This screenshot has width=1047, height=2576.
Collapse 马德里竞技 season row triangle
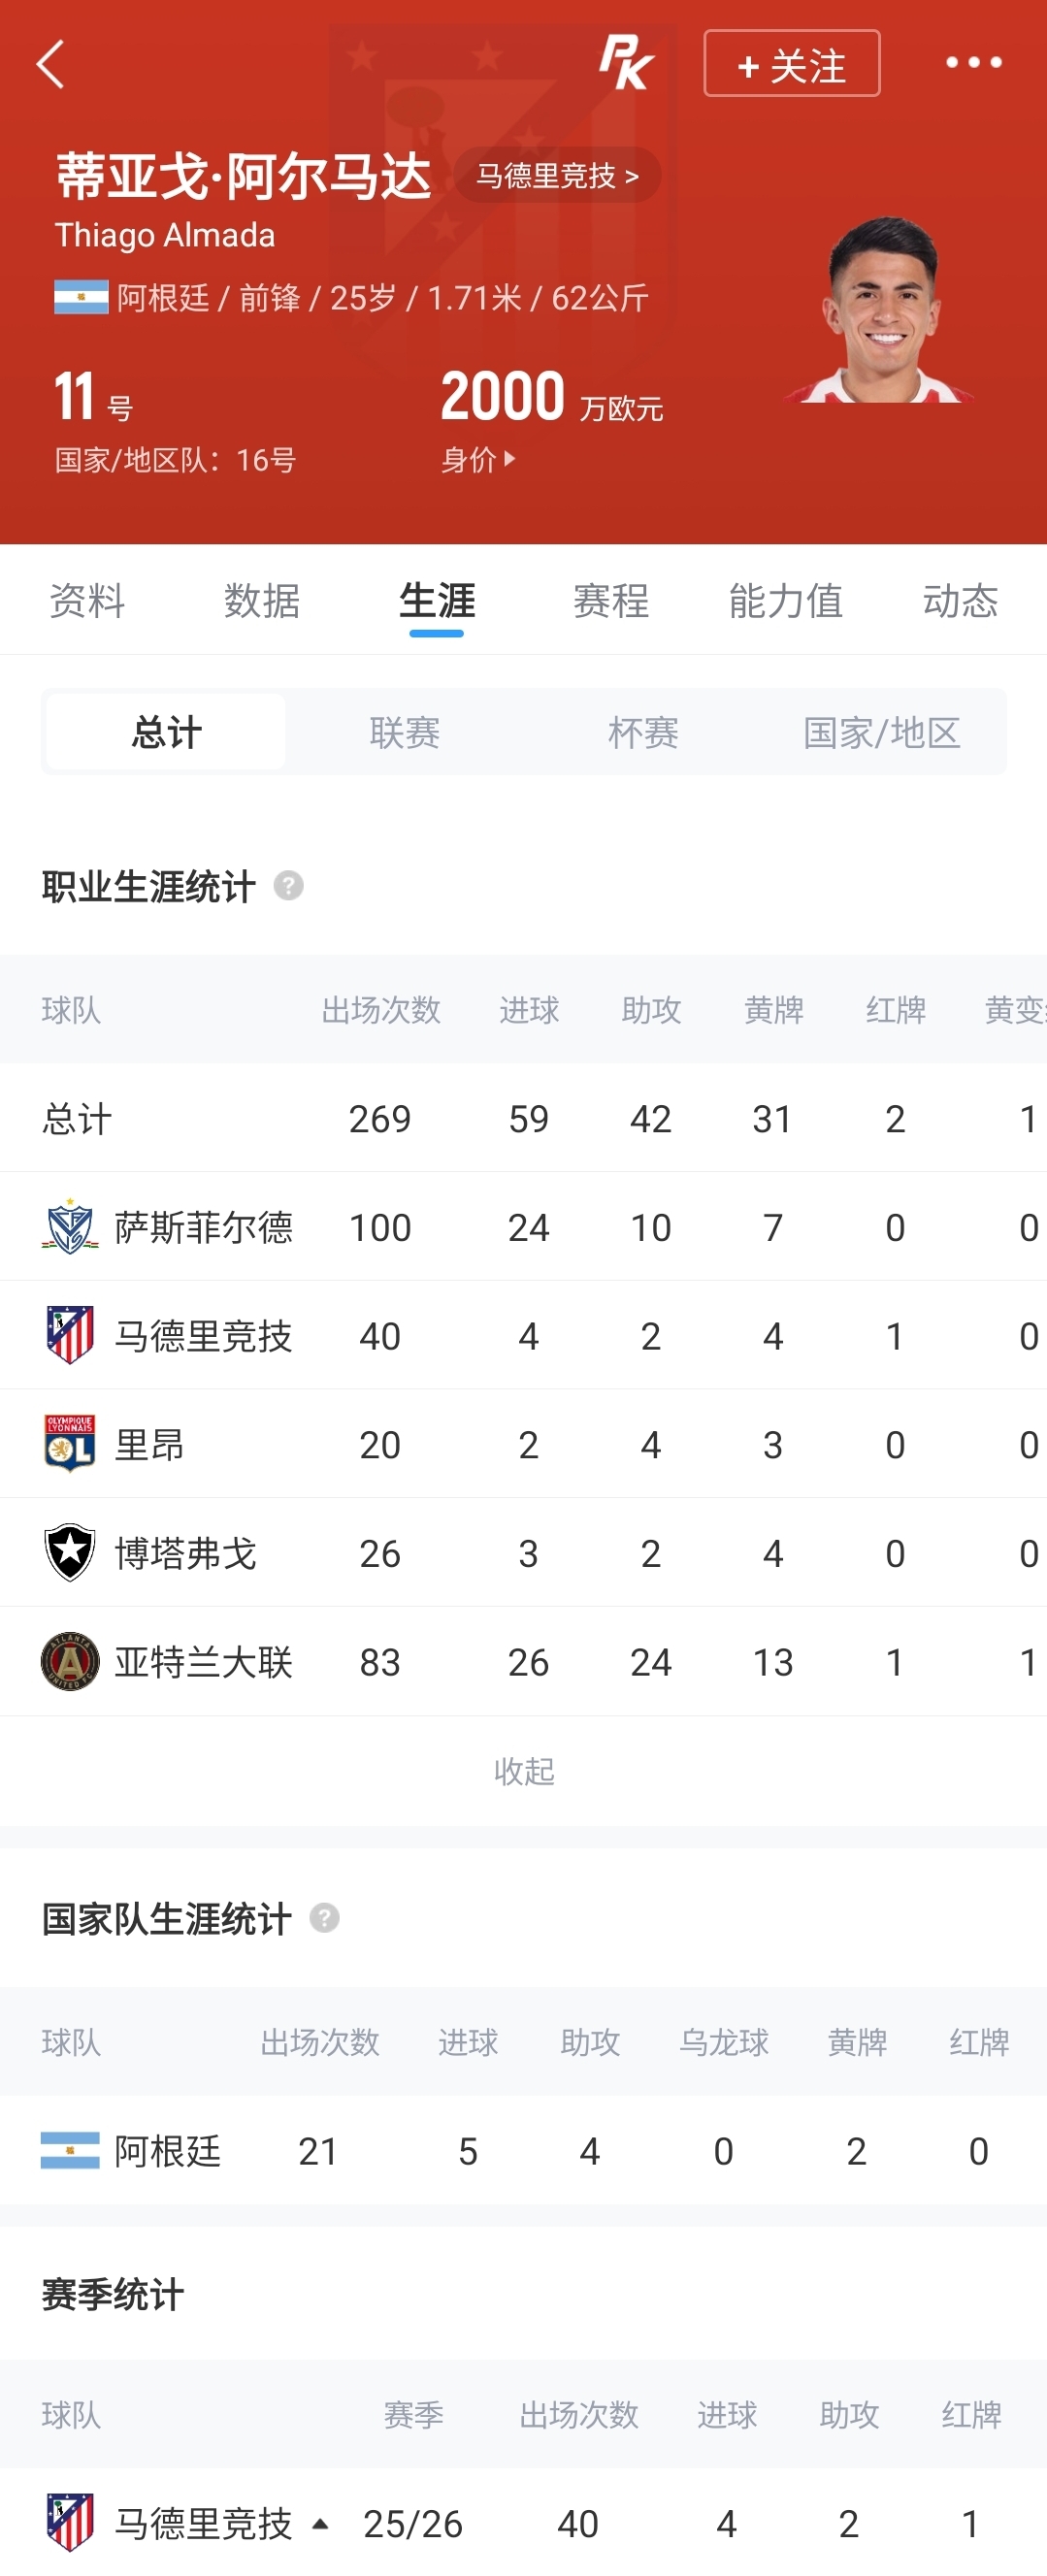(x=320, y=2523)
